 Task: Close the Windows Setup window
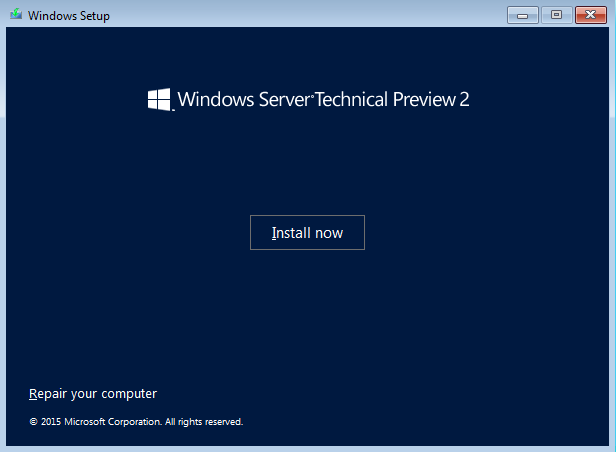pyautogui.click(x=590, y=15)
